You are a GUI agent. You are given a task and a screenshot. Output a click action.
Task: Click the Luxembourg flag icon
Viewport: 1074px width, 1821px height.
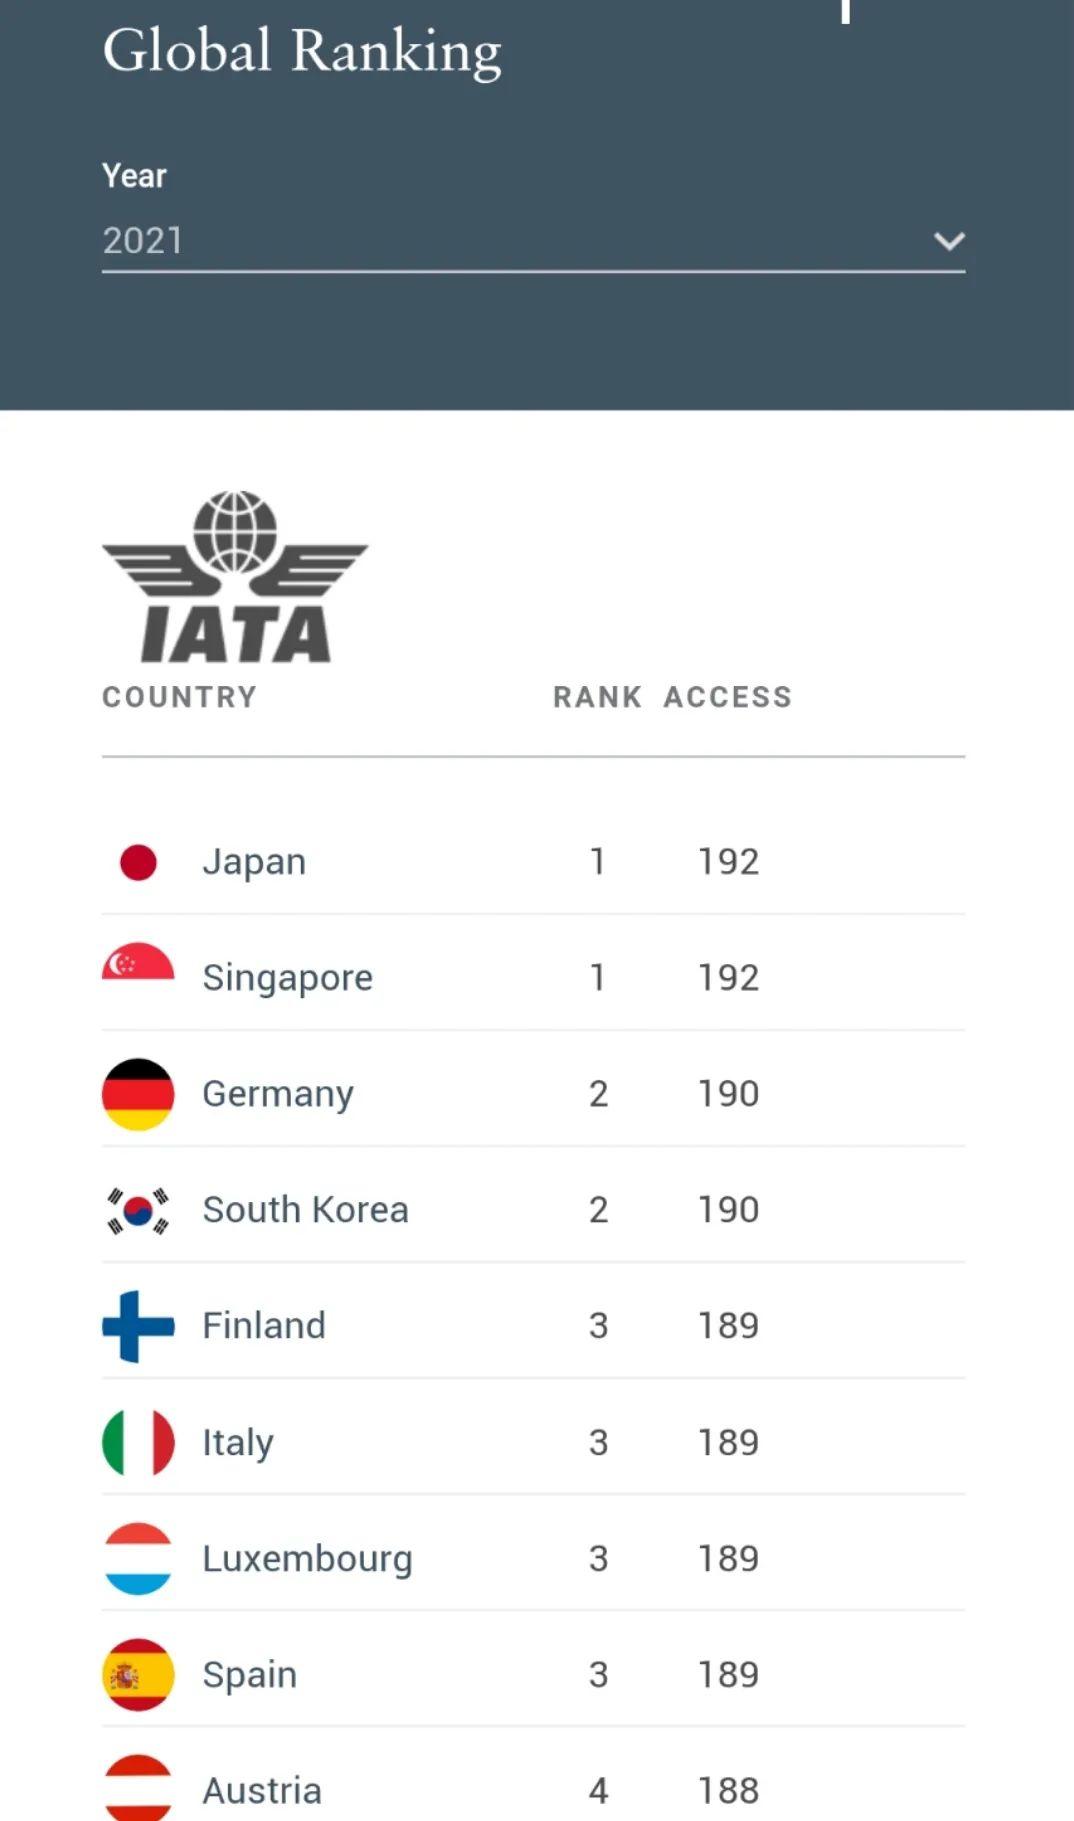(138, 1558)
